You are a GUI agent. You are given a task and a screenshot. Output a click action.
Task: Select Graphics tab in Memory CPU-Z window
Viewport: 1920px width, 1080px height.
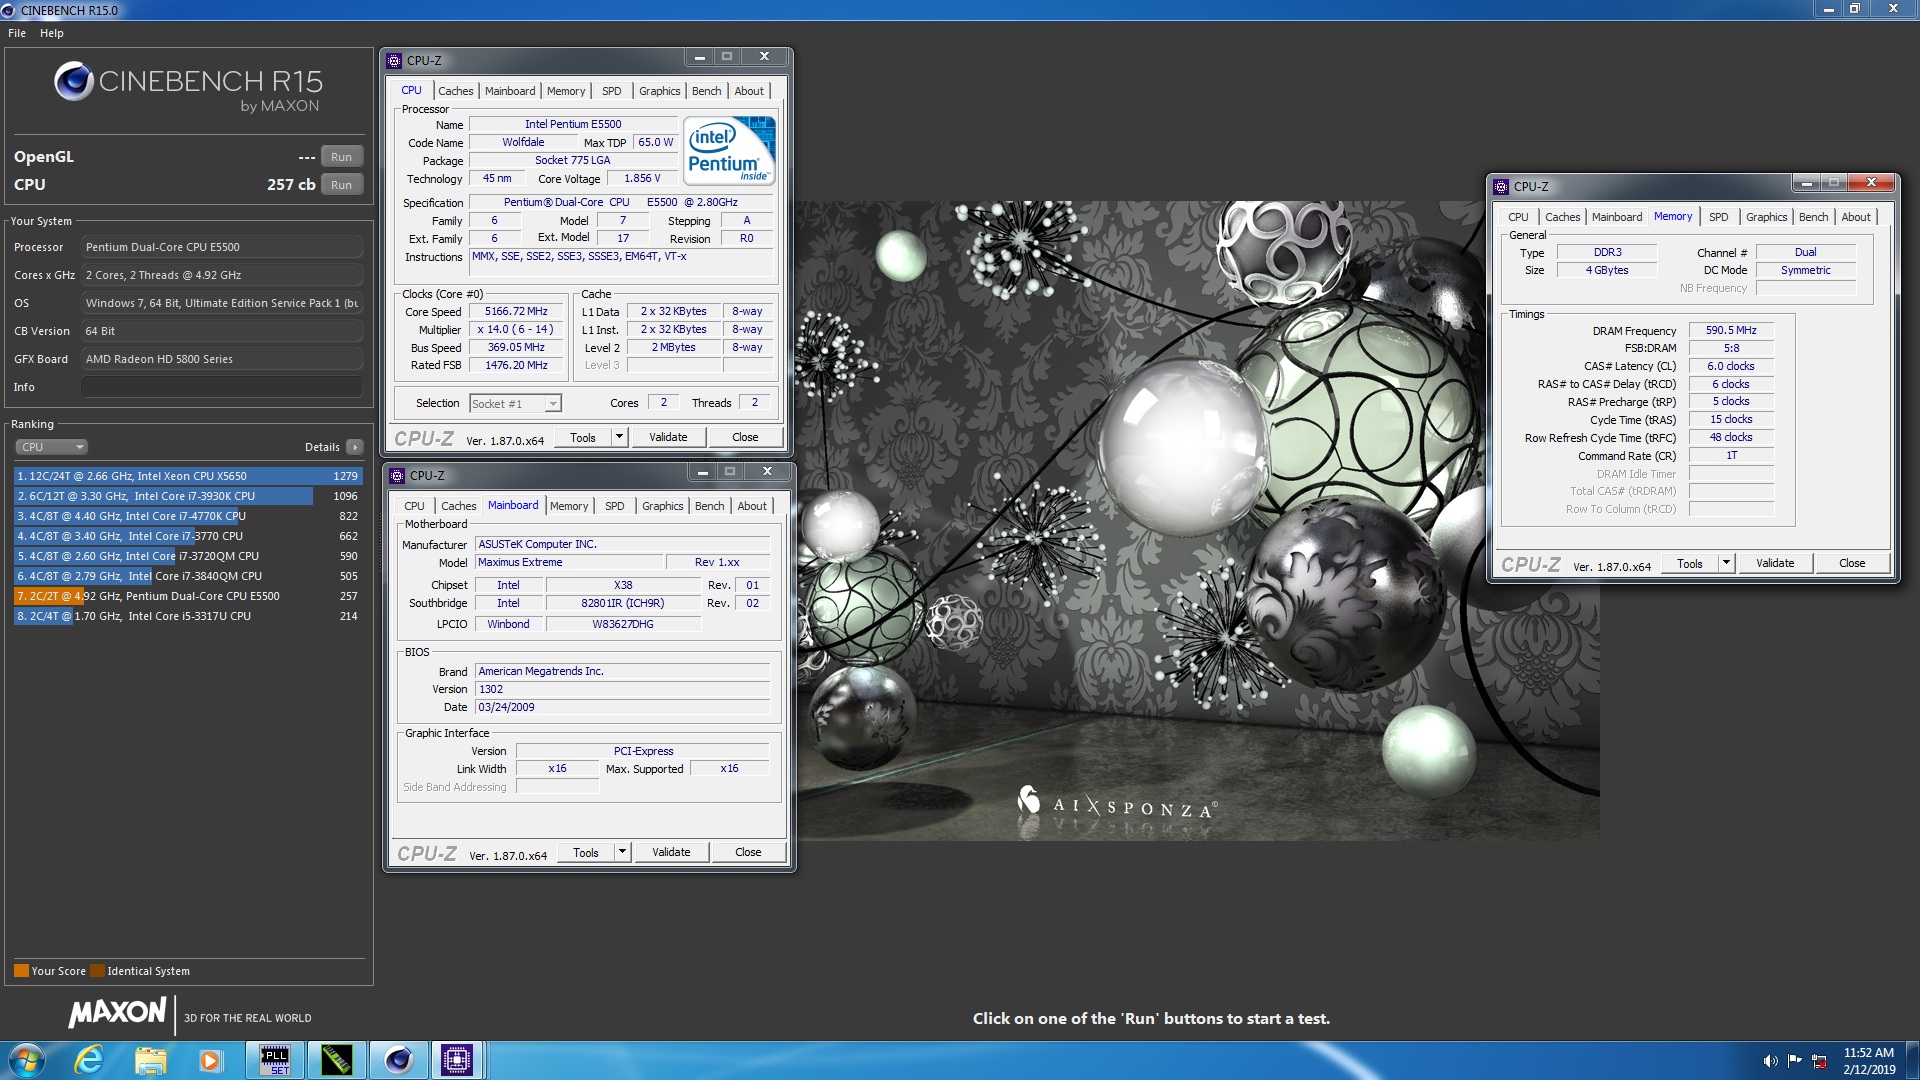pos(1766,217)
